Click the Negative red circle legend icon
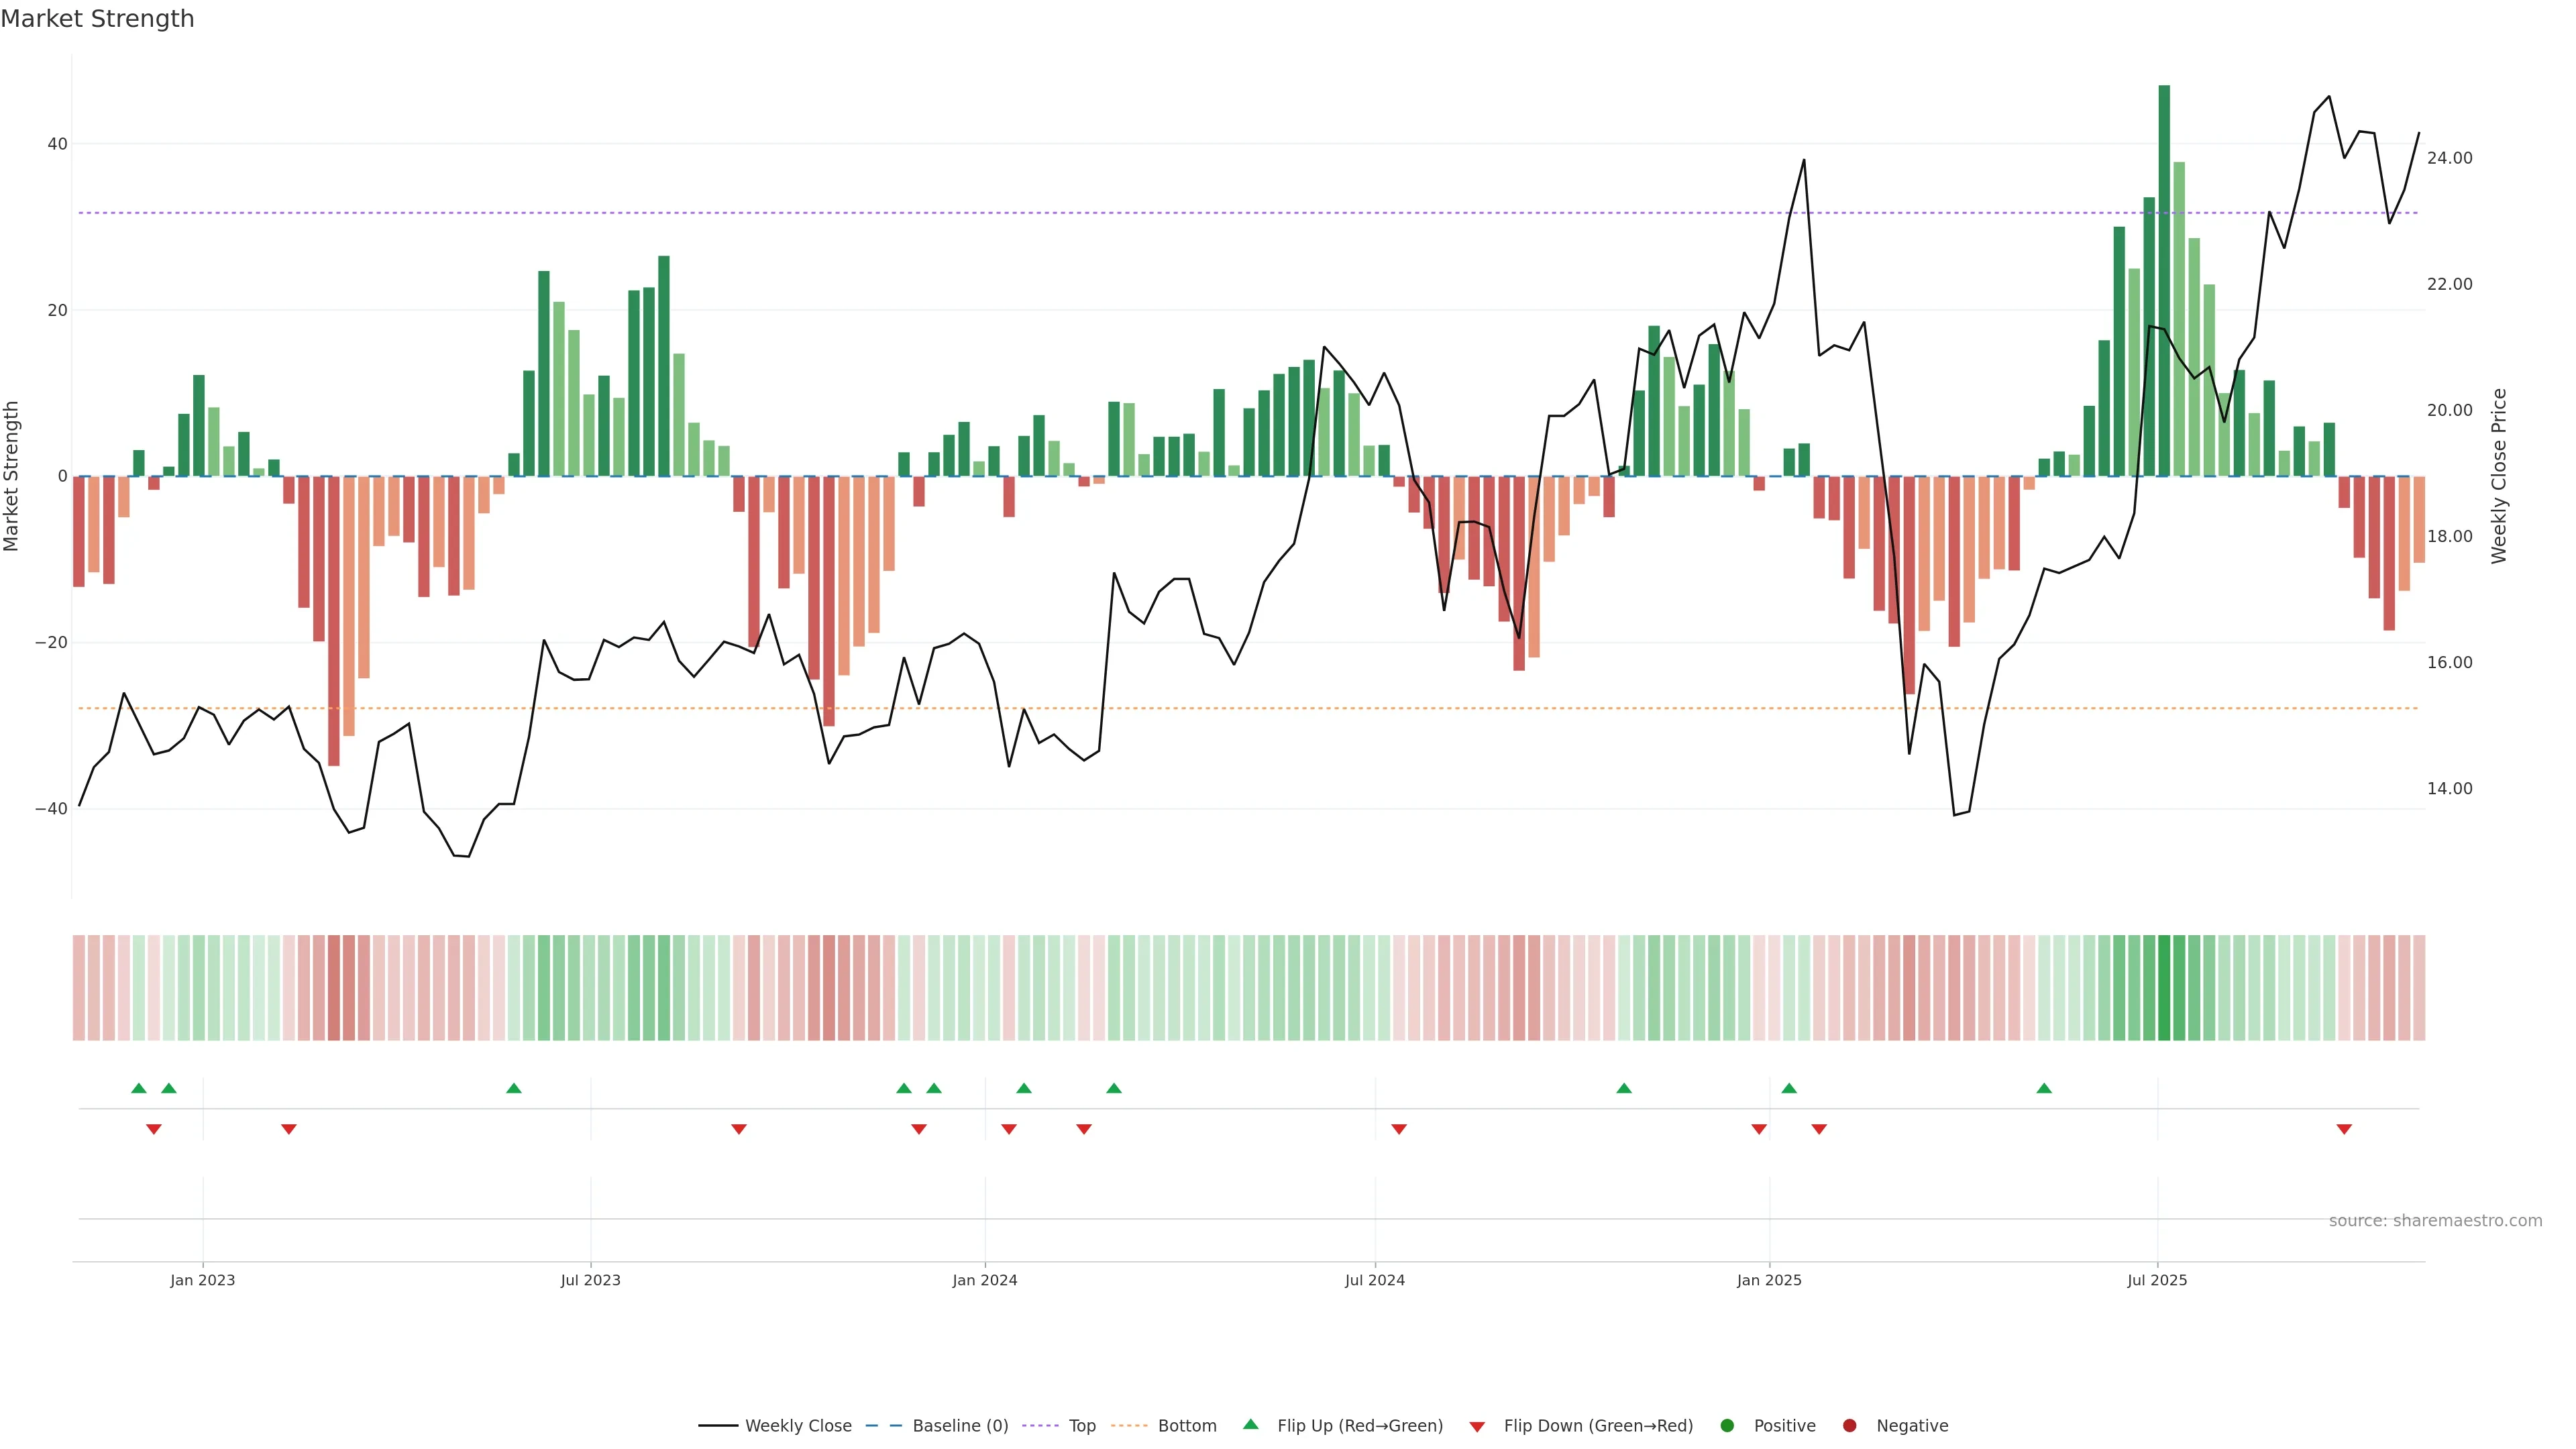2576x1449 pixels. (x=1849, y=1426)
